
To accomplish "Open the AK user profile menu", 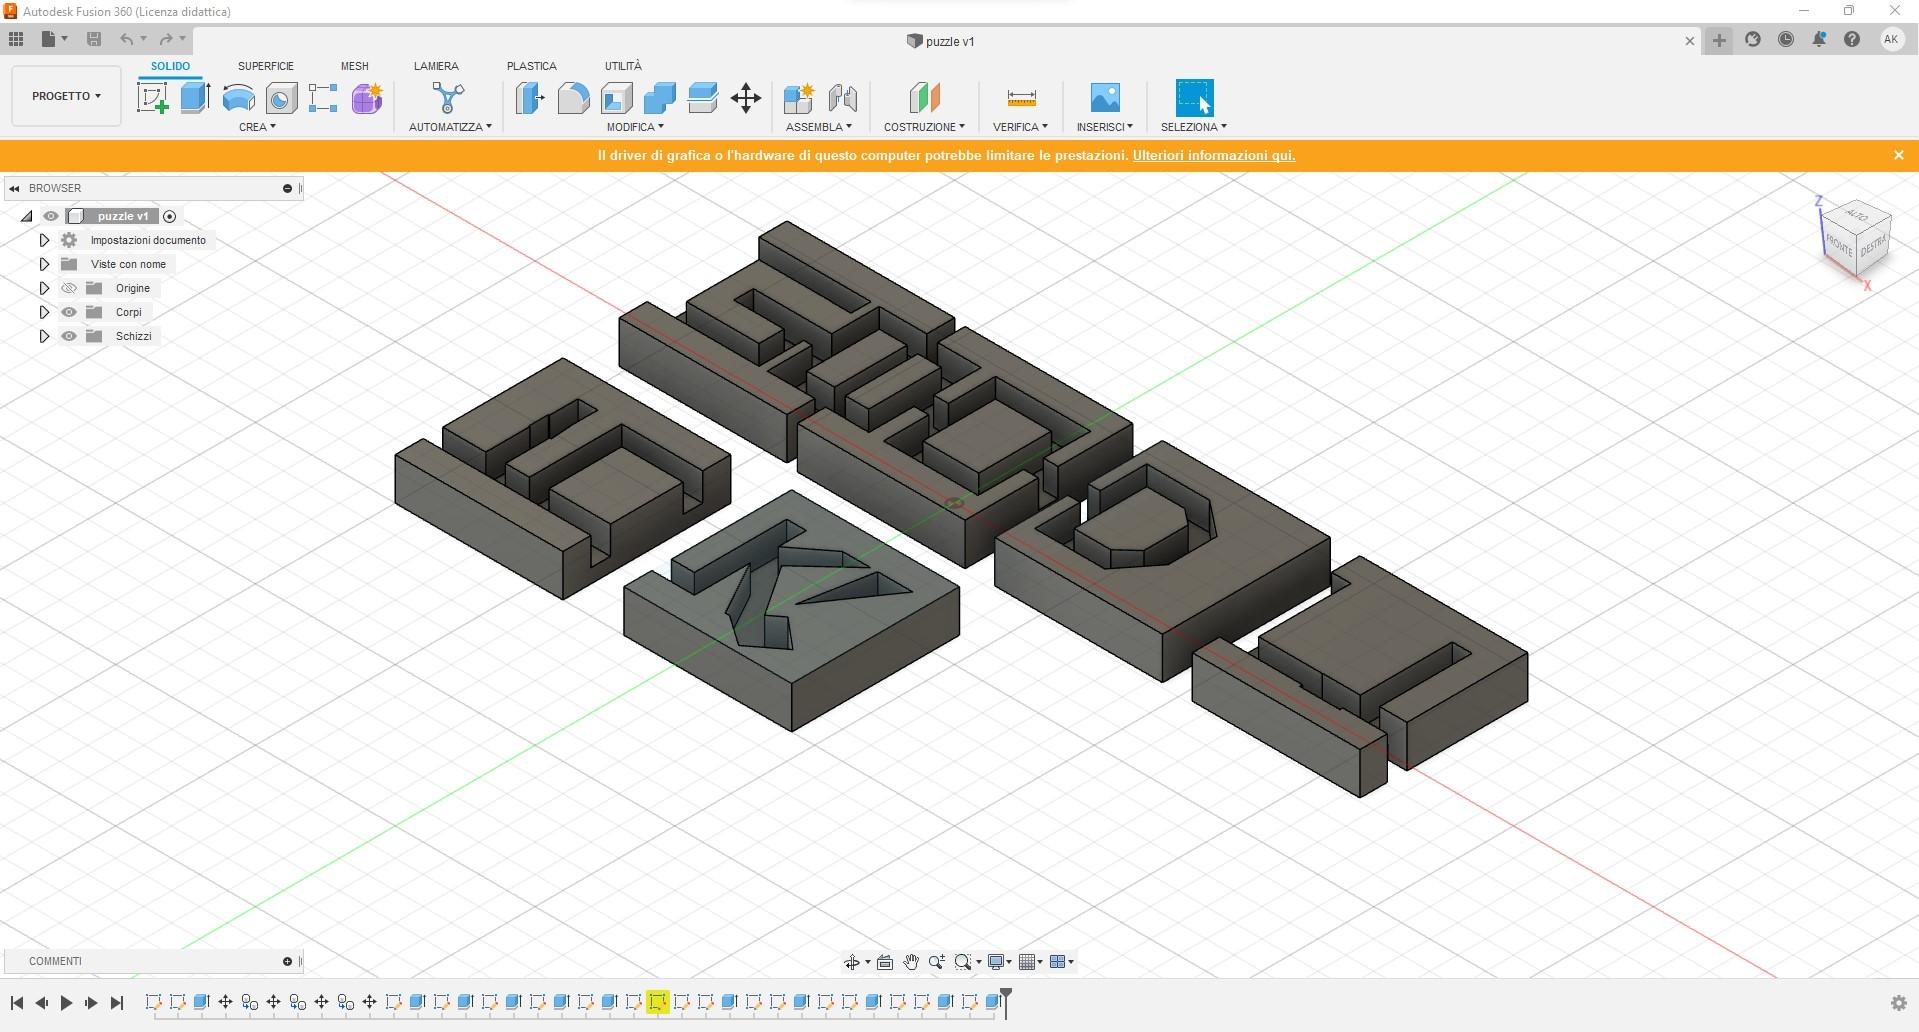I will (x=1891, y=39).
